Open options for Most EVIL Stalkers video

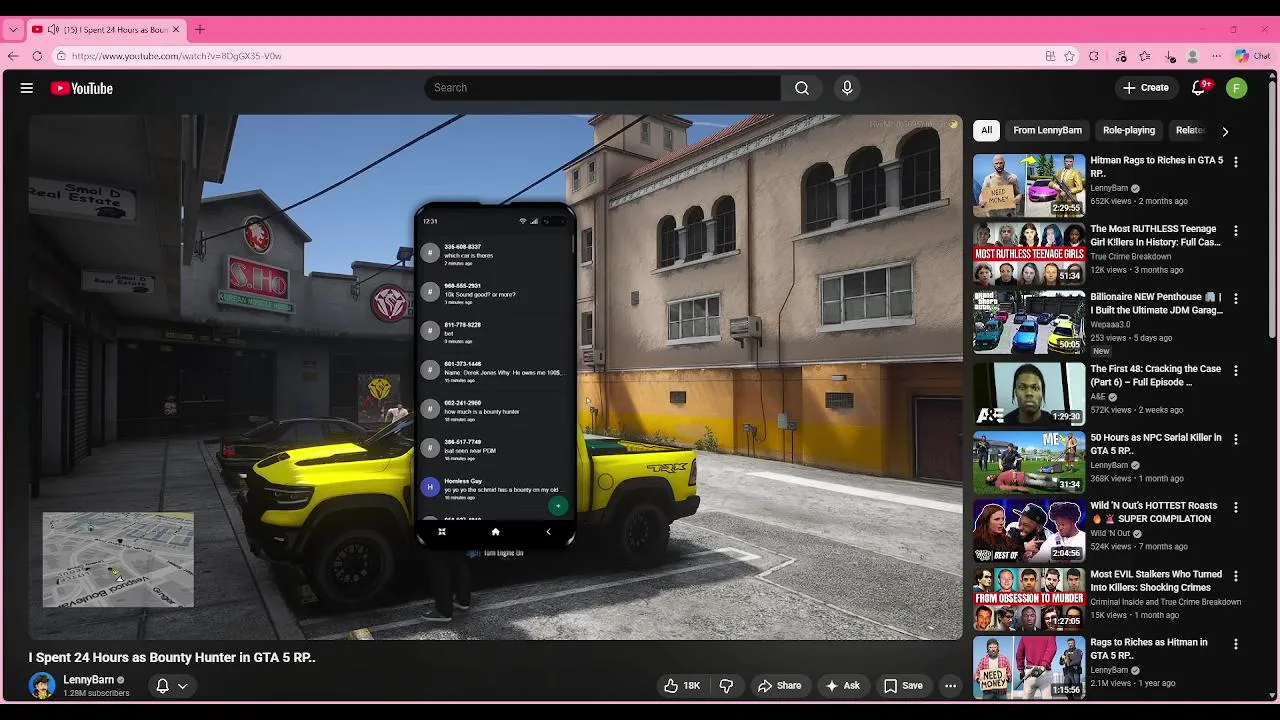pos(1236,577)
